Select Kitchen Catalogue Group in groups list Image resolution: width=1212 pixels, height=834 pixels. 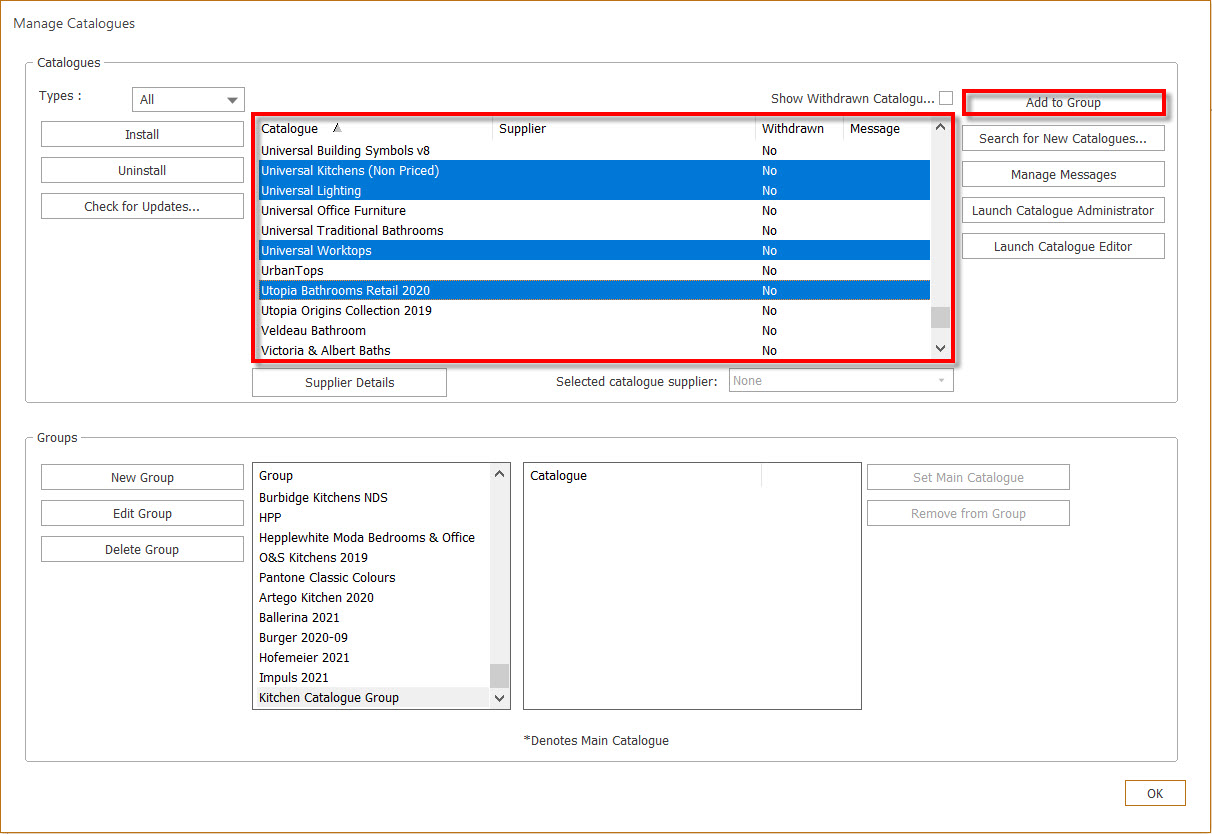pos(329,698)
